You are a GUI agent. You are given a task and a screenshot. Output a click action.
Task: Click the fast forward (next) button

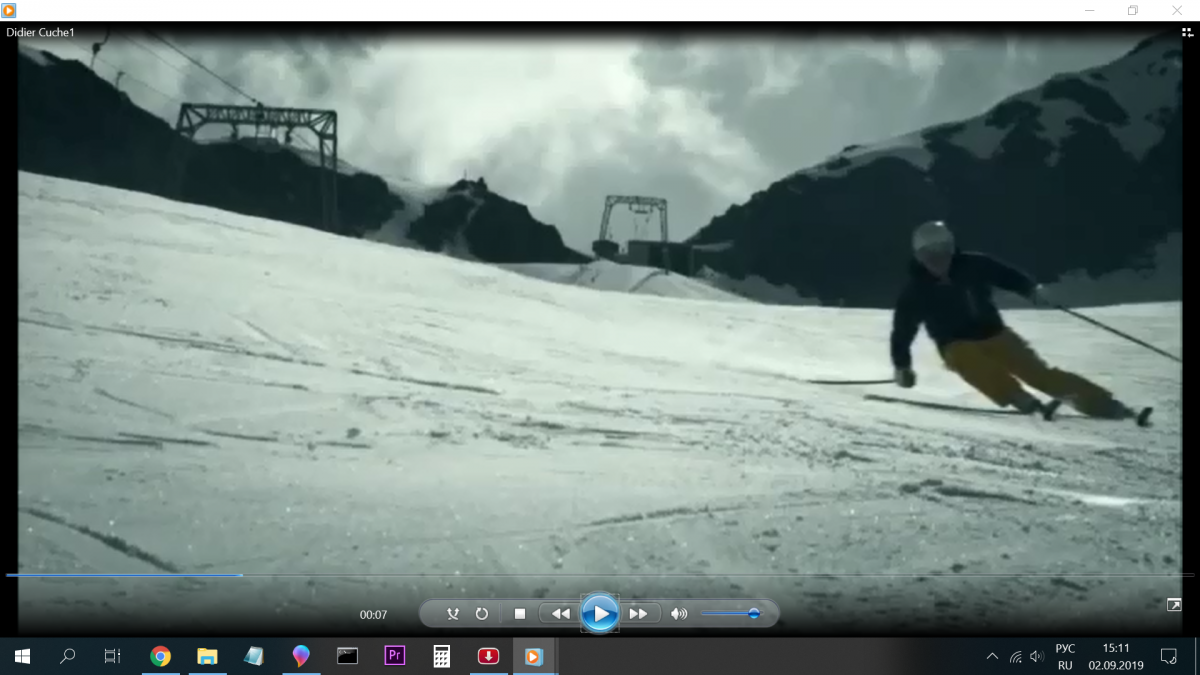pos(639,614)
